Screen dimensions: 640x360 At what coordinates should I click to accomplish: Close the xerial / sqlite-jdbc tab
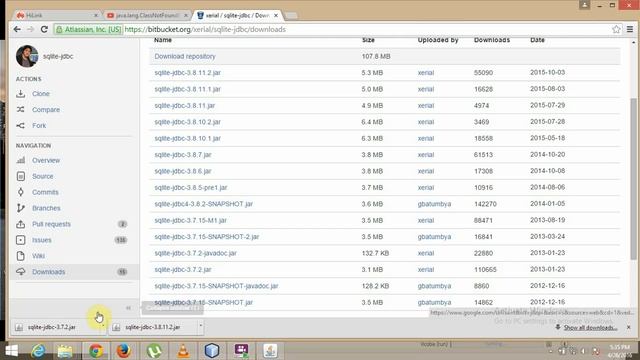click(276, 15)
